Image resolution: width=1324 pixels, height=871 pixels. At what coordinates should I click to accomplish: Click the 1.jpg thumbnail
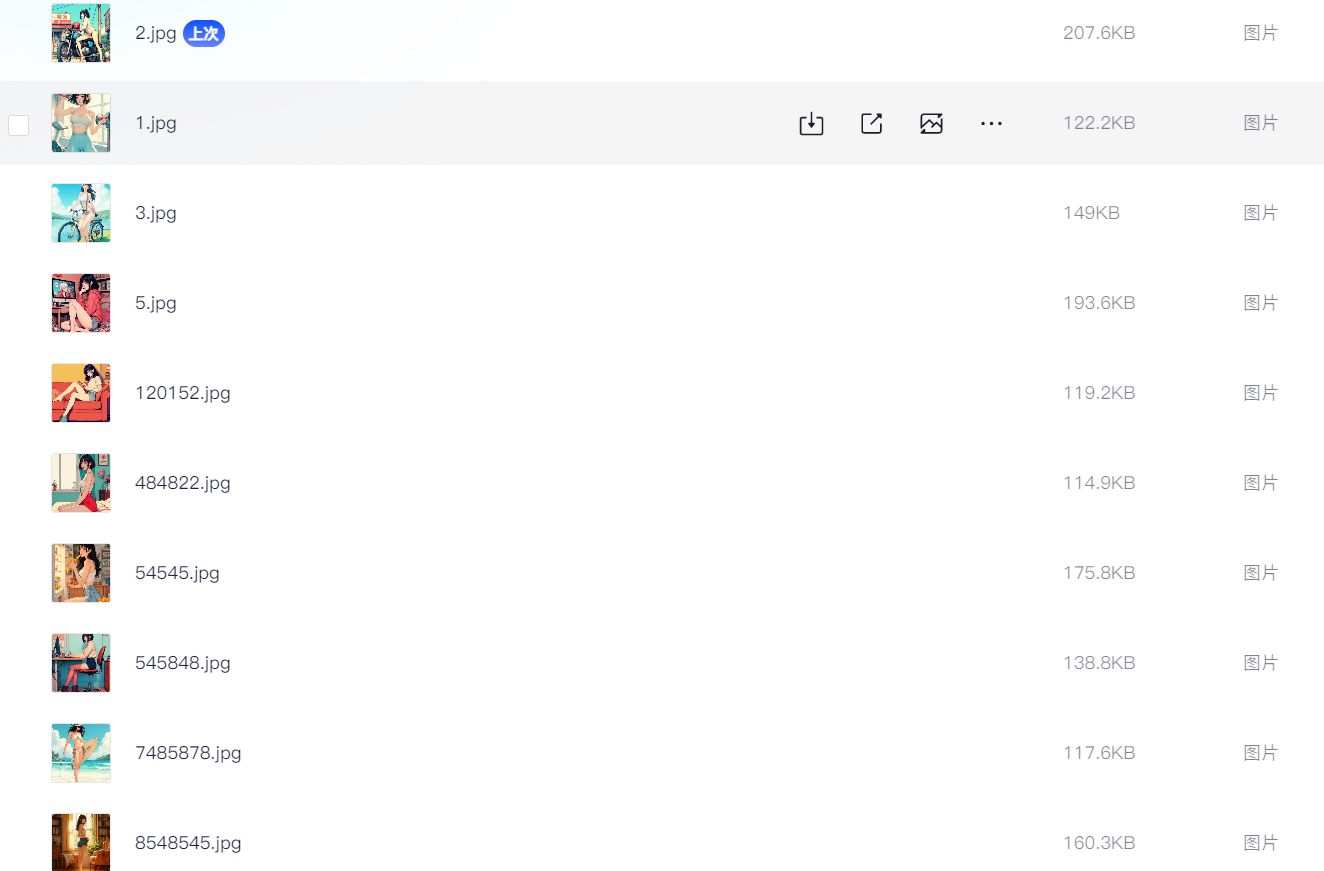pyautogui.click(x=81, y=123)
